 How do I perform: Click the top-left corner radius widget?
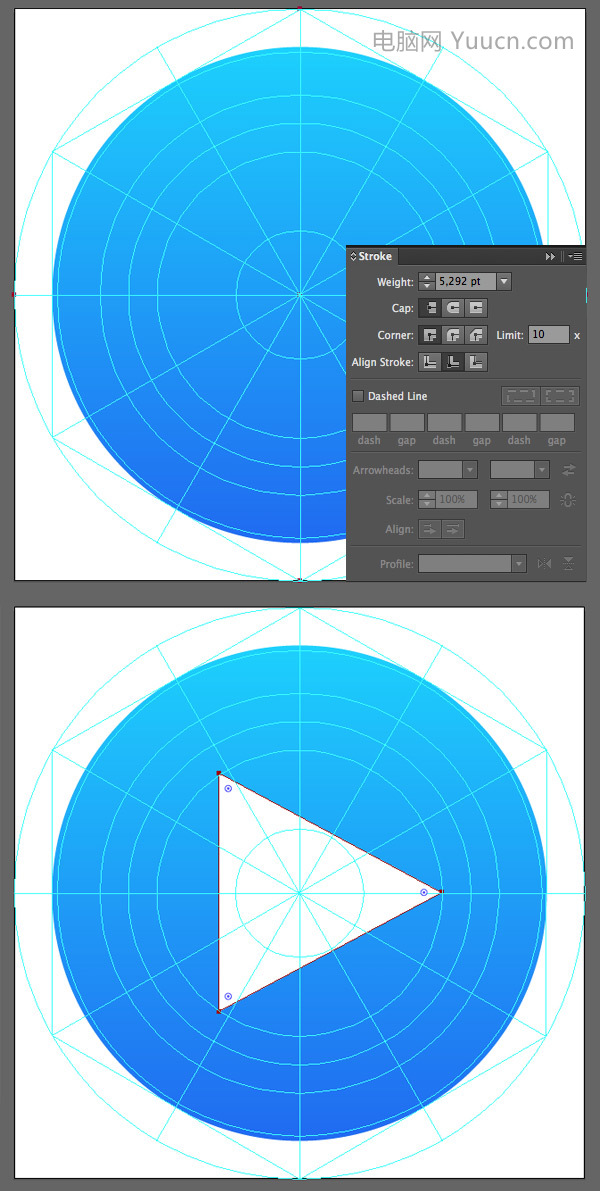coord(228,789)
